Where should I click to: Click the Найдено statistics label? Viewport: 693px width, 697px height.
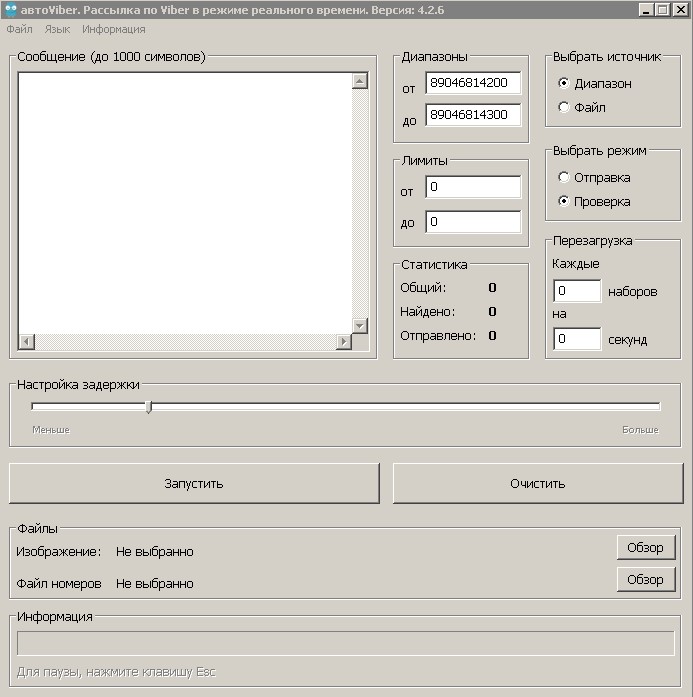click(428, 312)
